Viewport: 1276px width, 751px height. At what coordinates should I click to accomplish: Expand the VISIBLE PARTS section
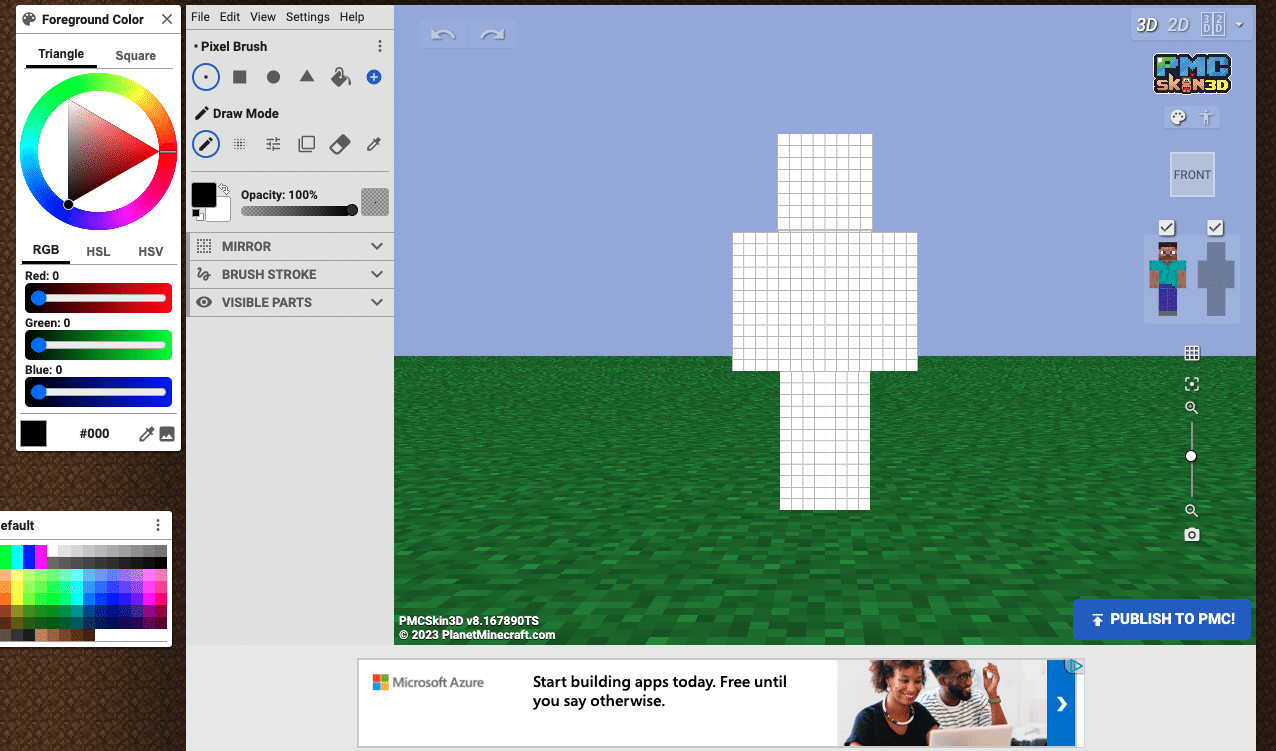(290, 302)
